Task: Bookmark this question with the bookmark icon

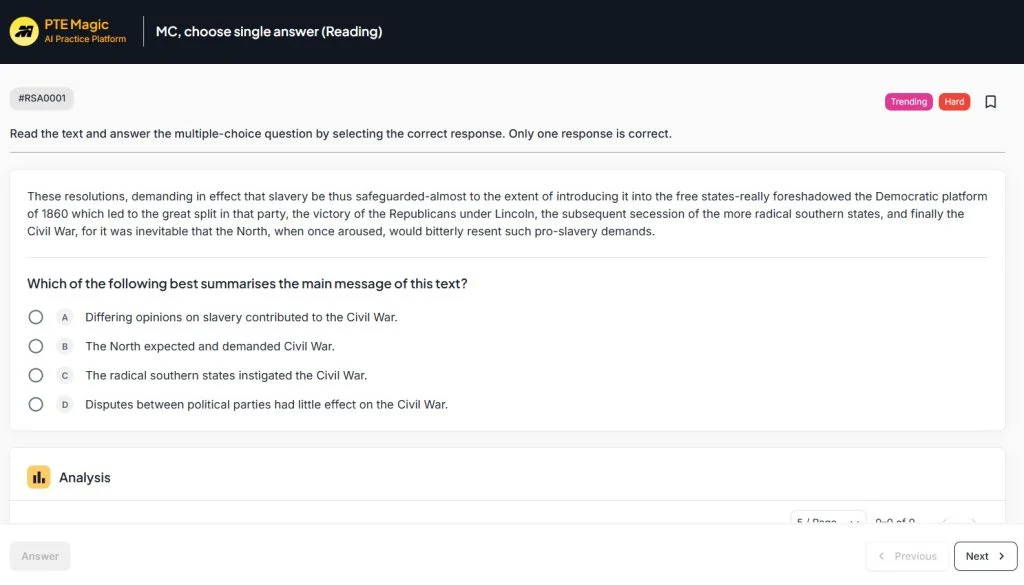Action: [x=990, y=102]
